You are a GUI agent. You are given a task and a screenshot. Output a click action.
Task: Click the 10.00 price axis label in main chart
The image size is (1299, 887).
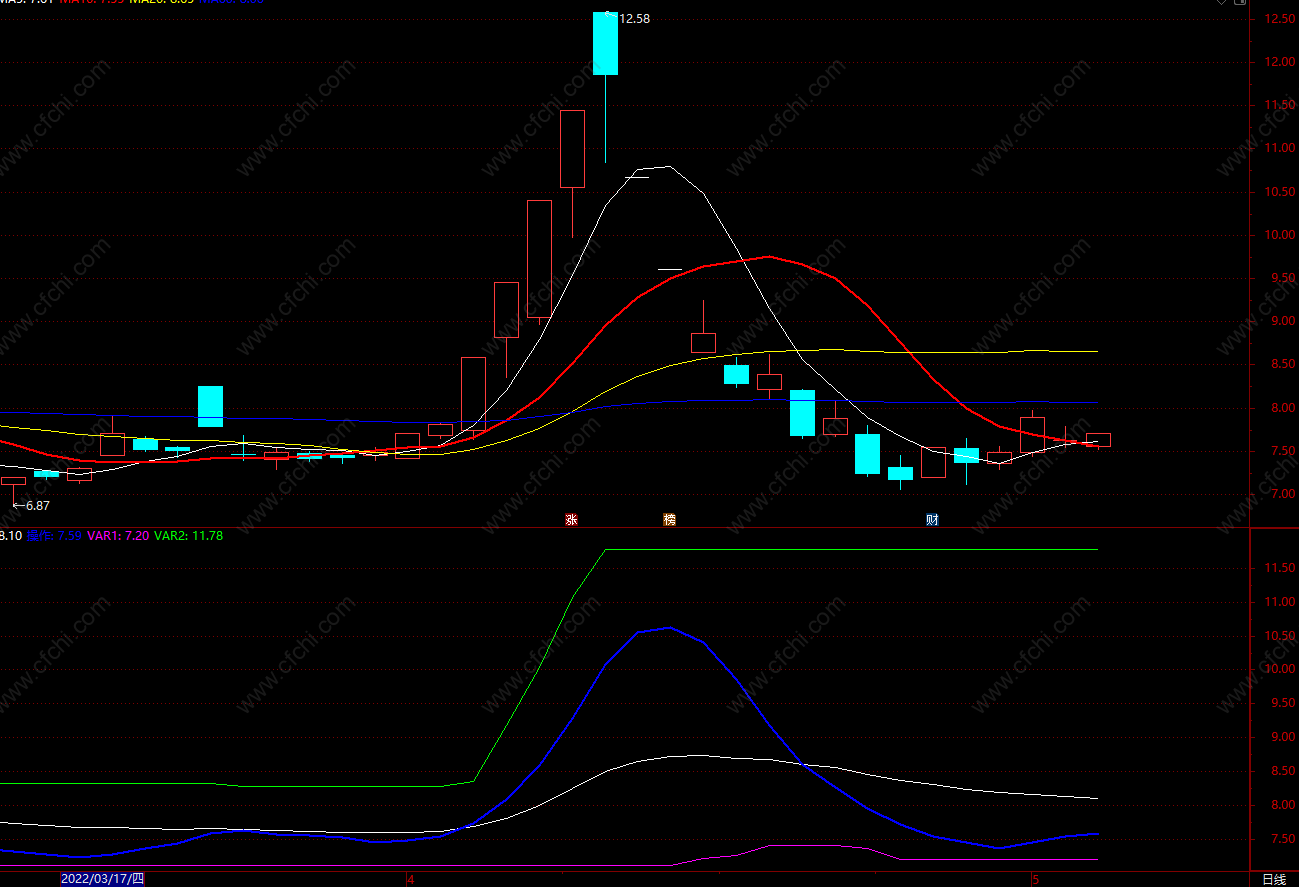click(1279, 235)
